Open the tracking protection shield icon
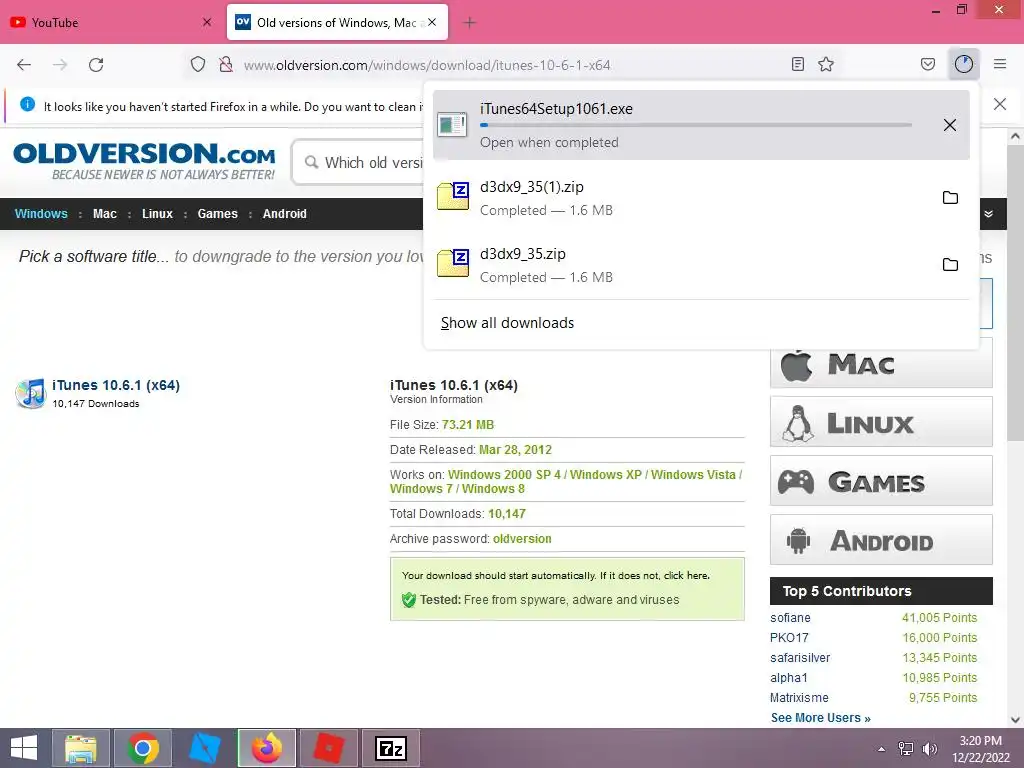 pos(198,64)
